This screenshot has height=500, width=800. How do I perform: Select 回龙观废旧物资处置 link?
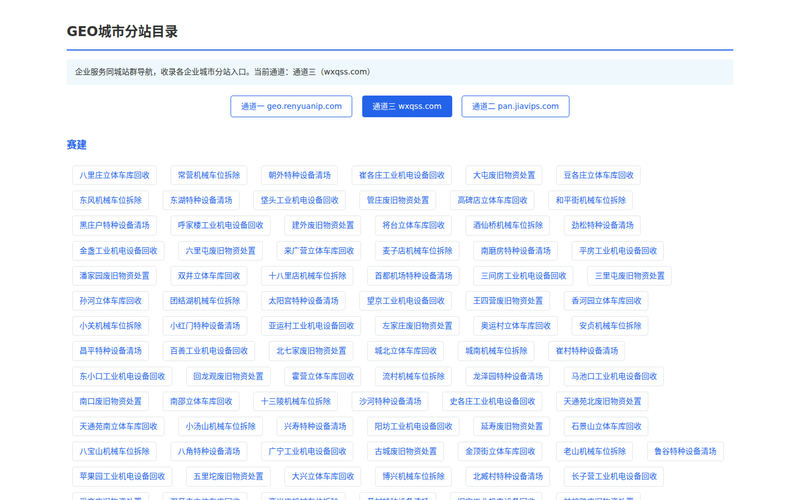click(228, 376)
